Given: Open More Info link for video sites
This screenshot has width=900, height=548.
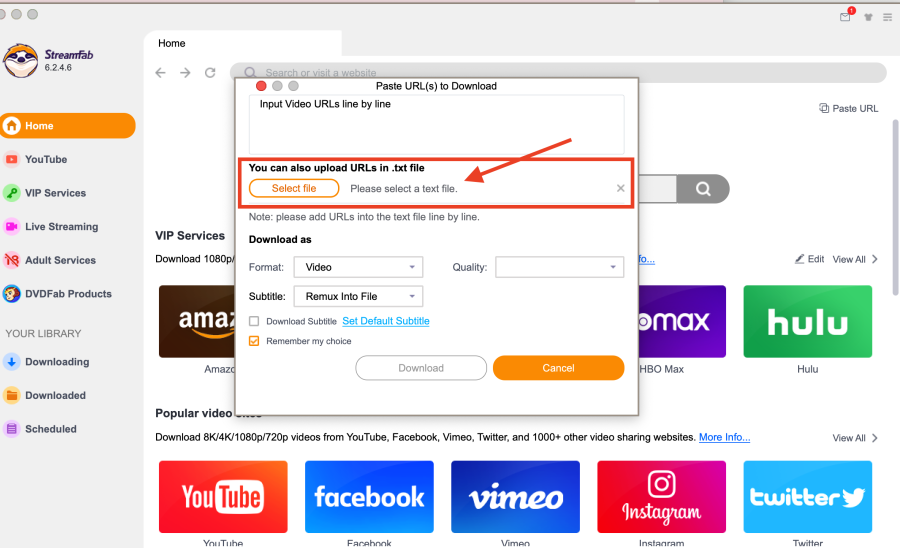Looking at the screenshot, I should (x=724, y=437).
